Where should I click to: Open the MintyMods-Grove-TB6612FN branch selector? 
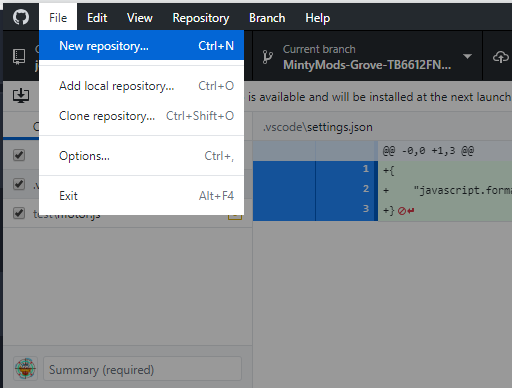367,57
